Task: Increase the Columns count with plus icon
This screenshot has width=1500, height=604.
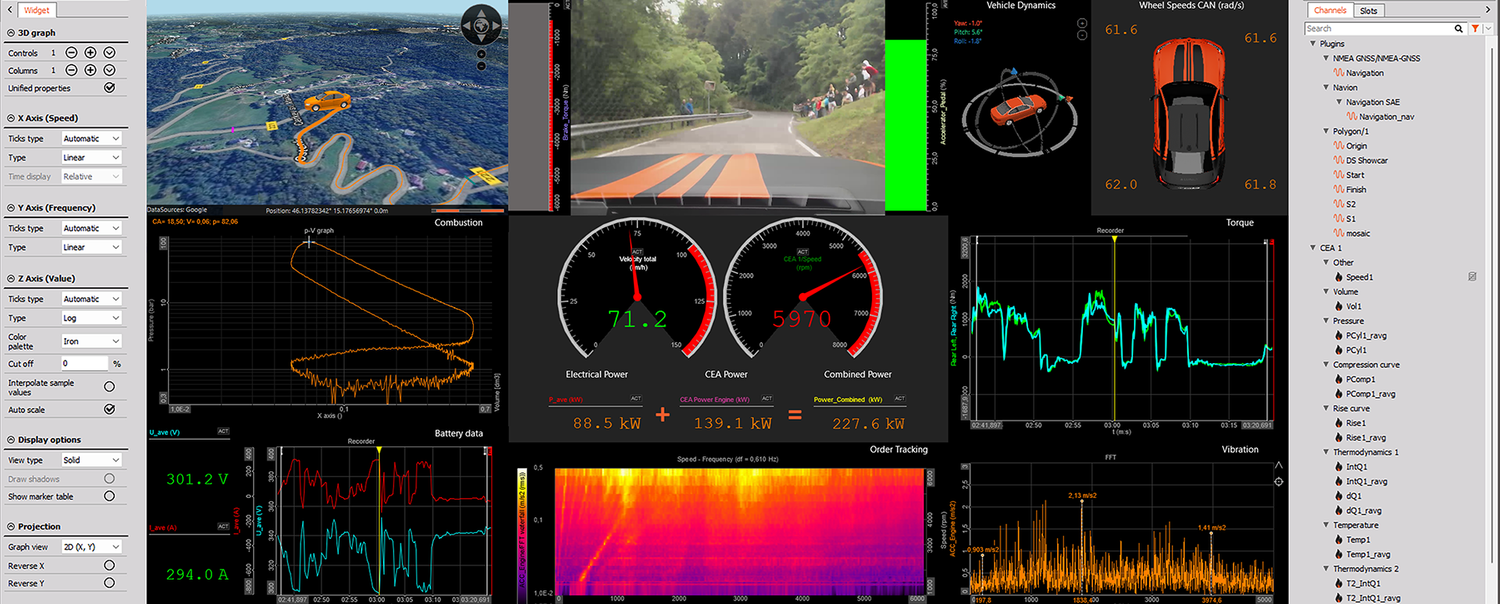Action: (x=90, y=70)
